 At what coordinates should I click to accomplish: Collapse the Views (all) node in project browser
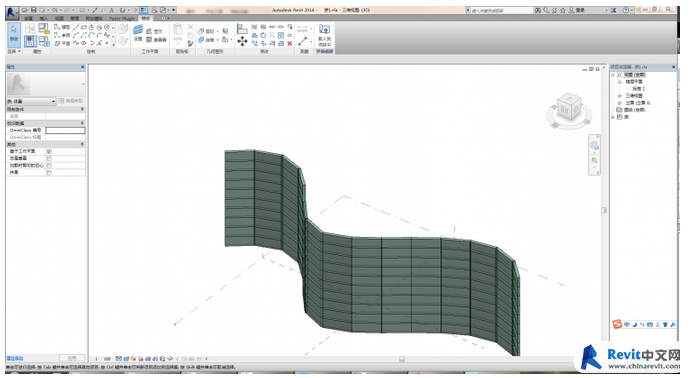coord(613,75)
